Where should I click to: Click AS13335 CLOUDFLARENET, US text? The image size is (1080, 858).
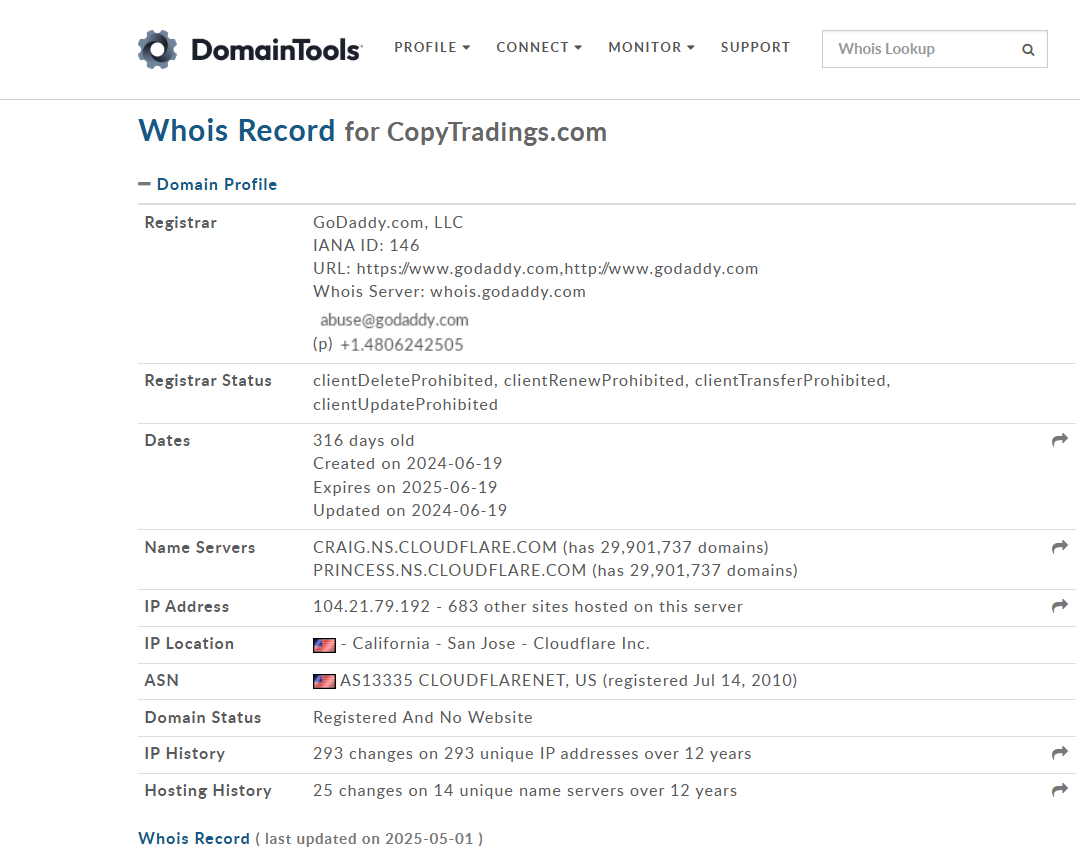(468, 680)
